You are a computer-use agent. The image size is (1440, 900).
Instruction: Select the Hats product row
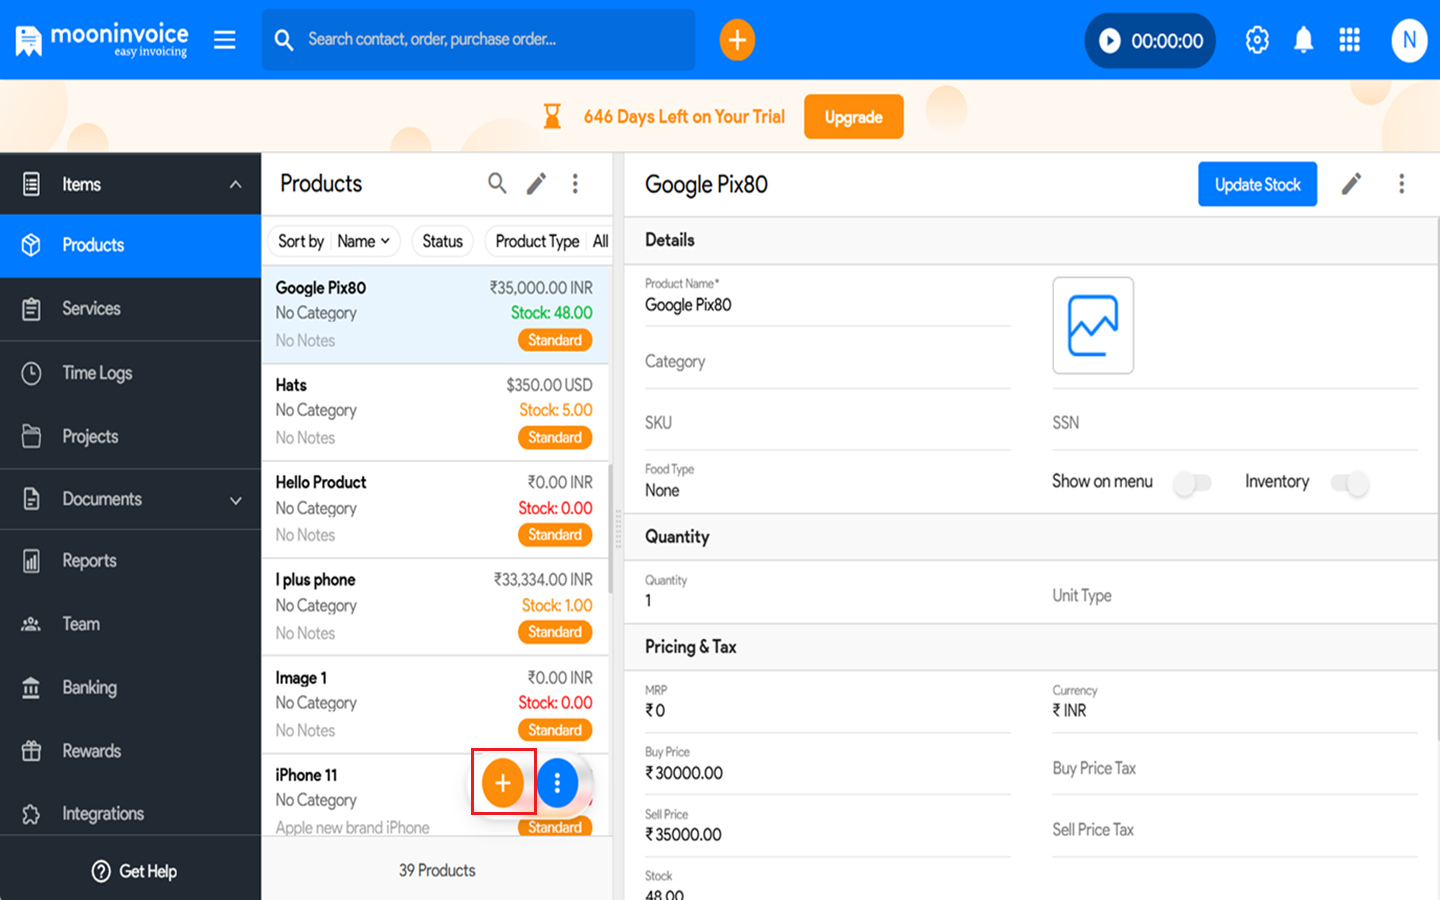[x=435, y=412]
